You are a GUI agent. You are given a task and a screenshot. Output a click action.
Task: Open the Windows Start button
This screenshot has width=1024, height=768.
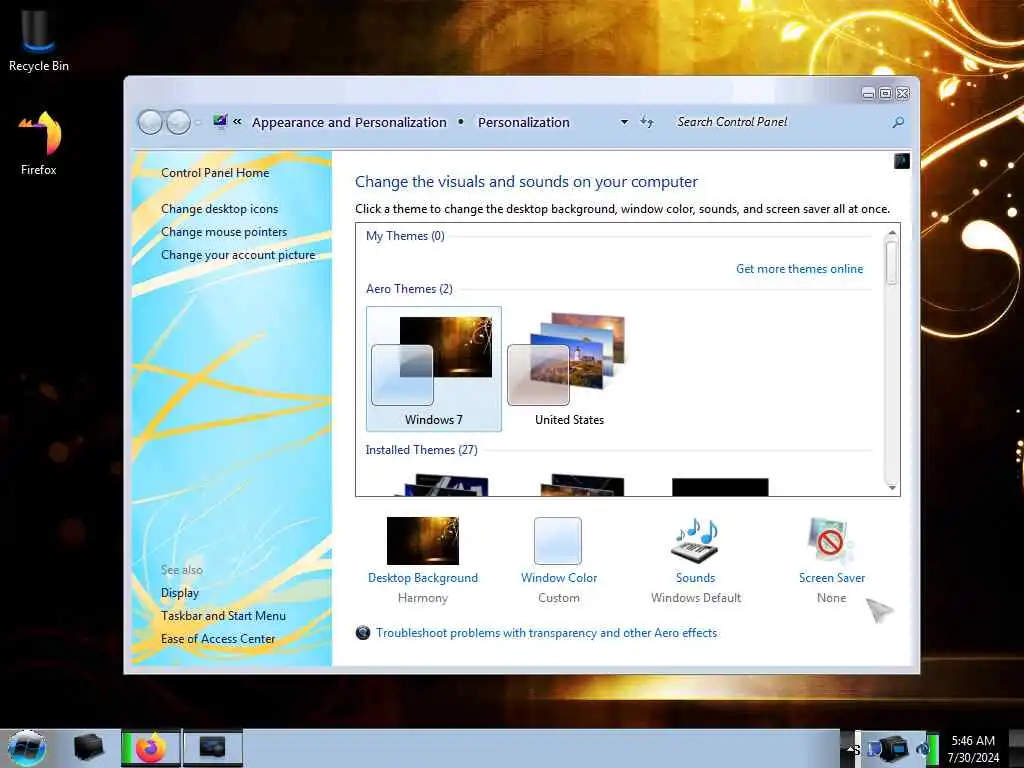click(27, 748)
